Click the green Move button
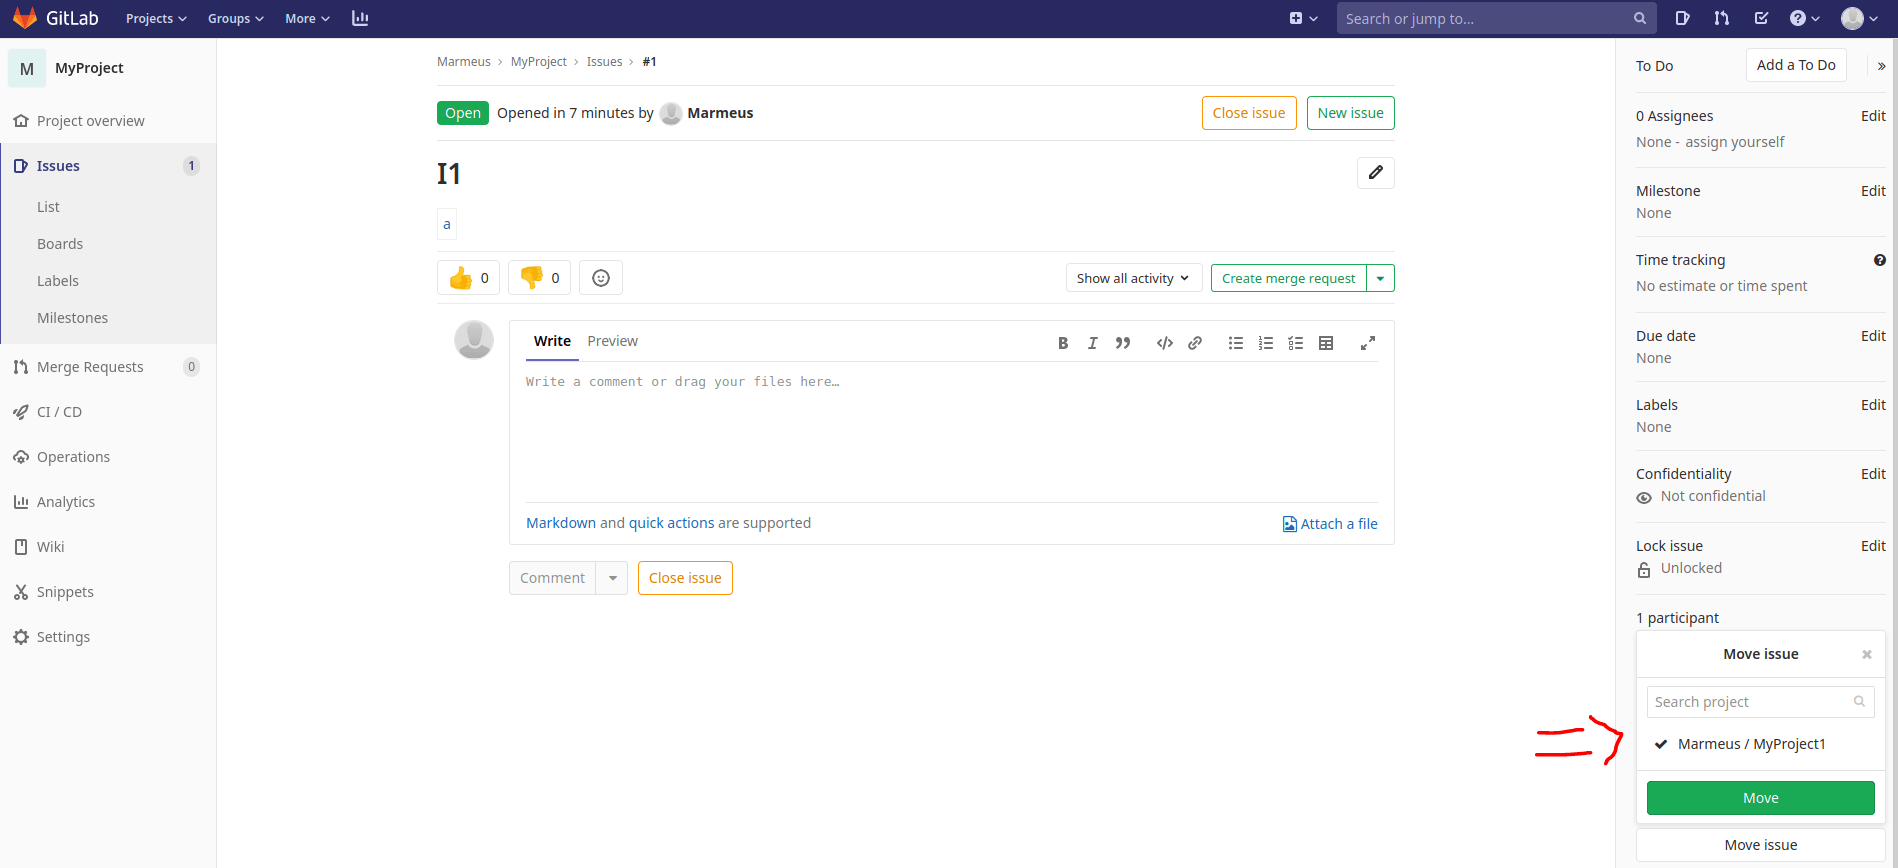1898x868 pixels. pos(1761,798)
